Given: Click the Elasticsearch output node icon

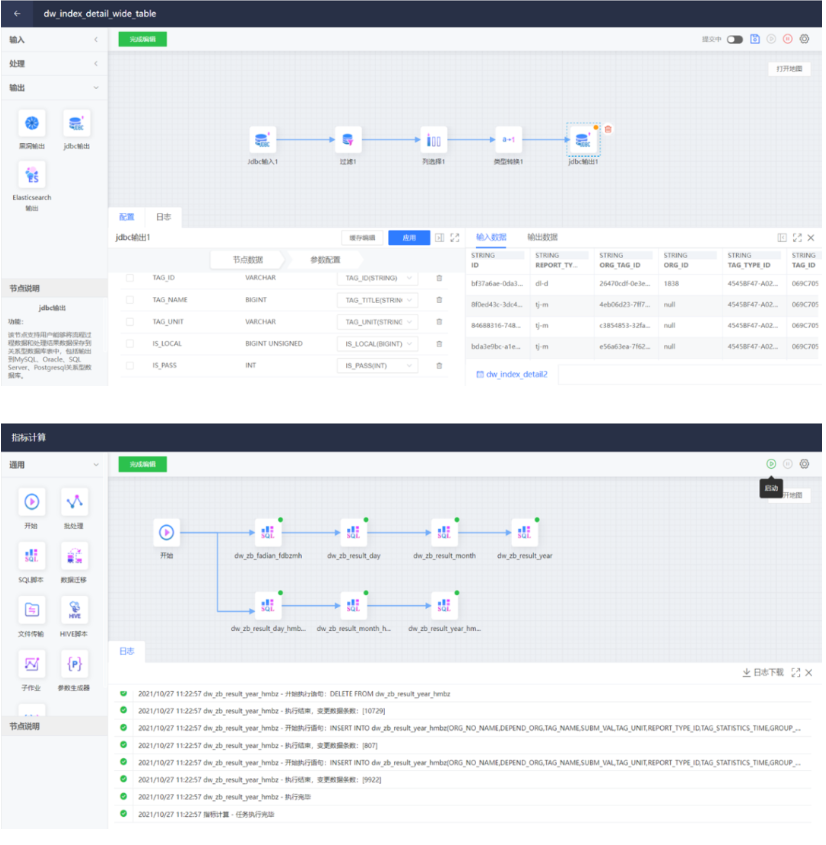Looking at the screenshot, I should tap(32, 175).
